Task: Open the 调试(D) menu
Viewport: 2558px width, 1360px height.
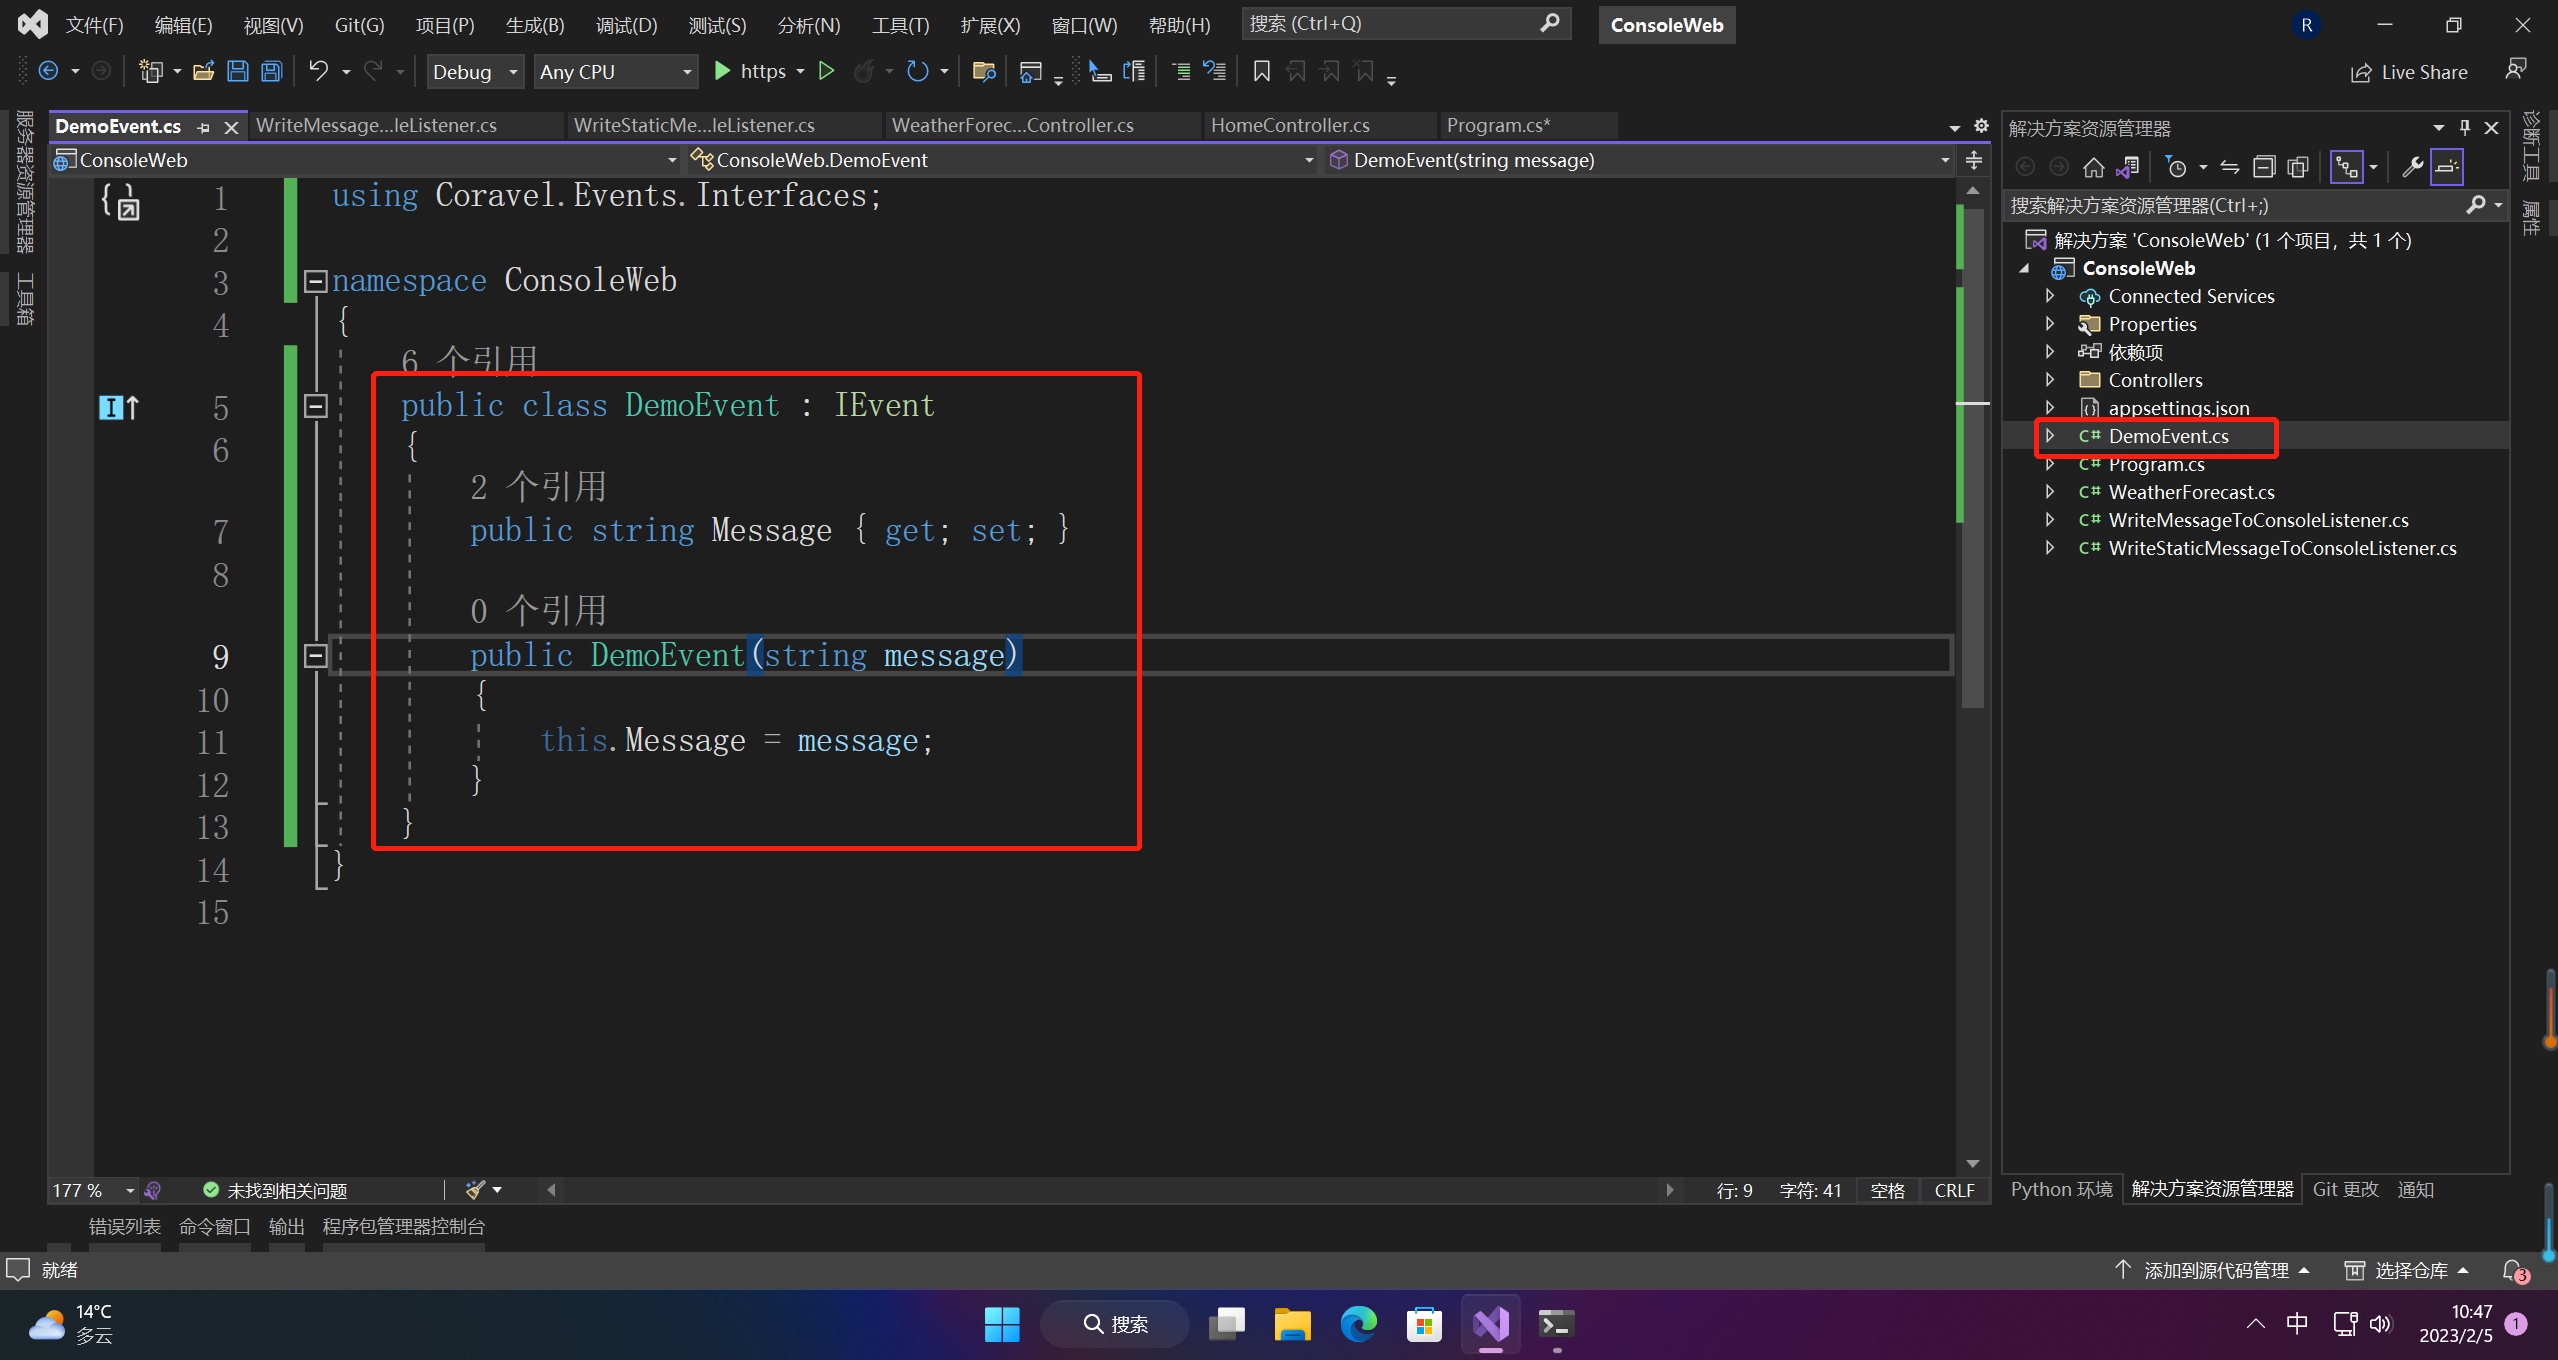Action: pyautogui.click(x=626, y=25)
